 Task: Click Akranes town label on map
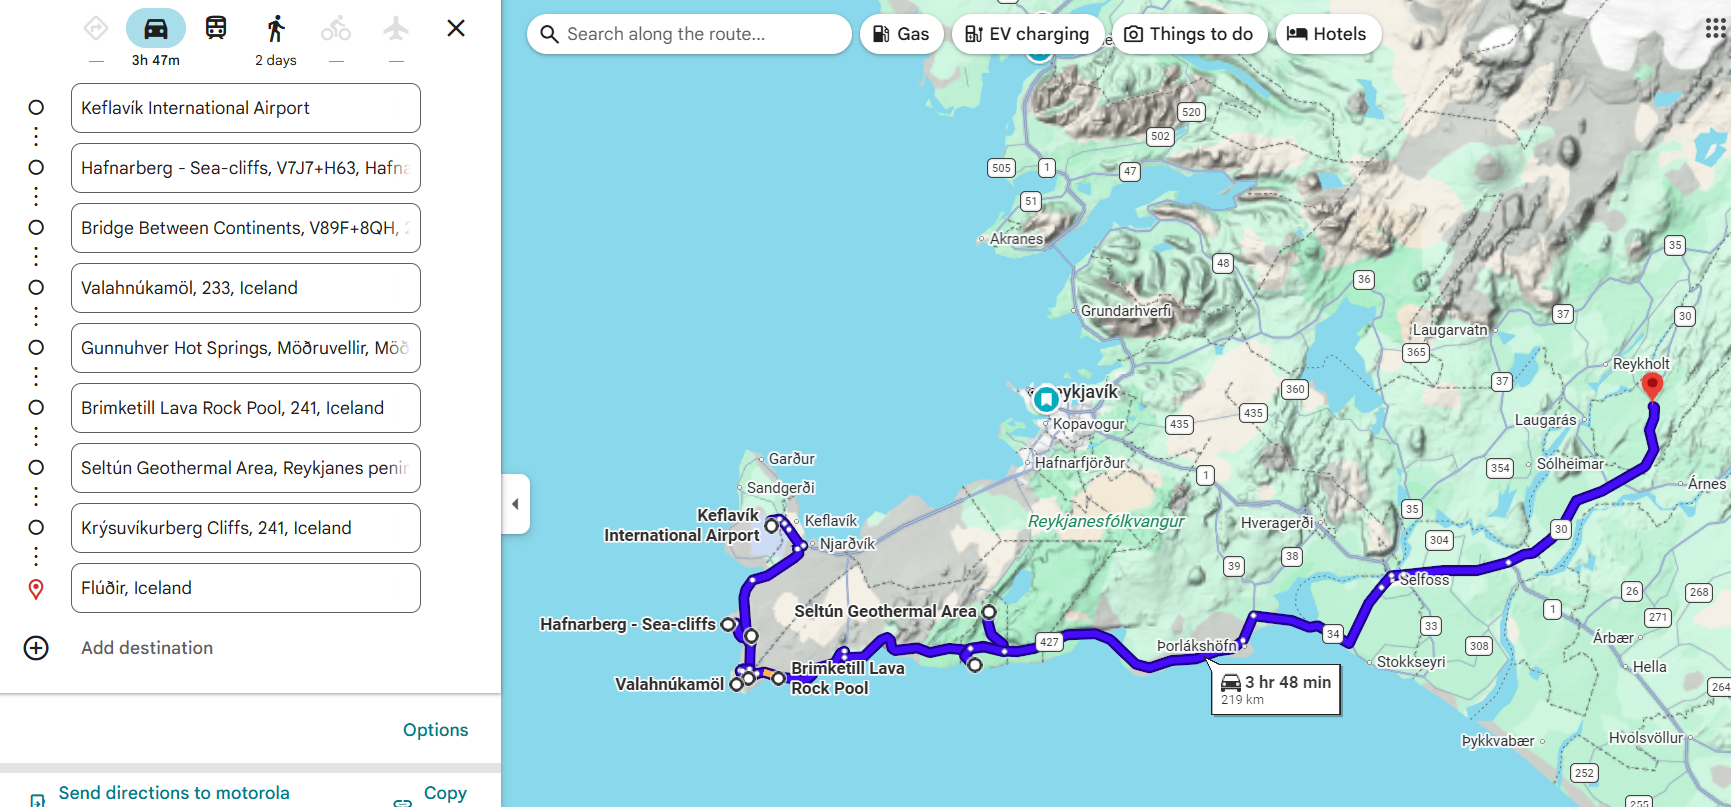click(x=1016, y=239)
